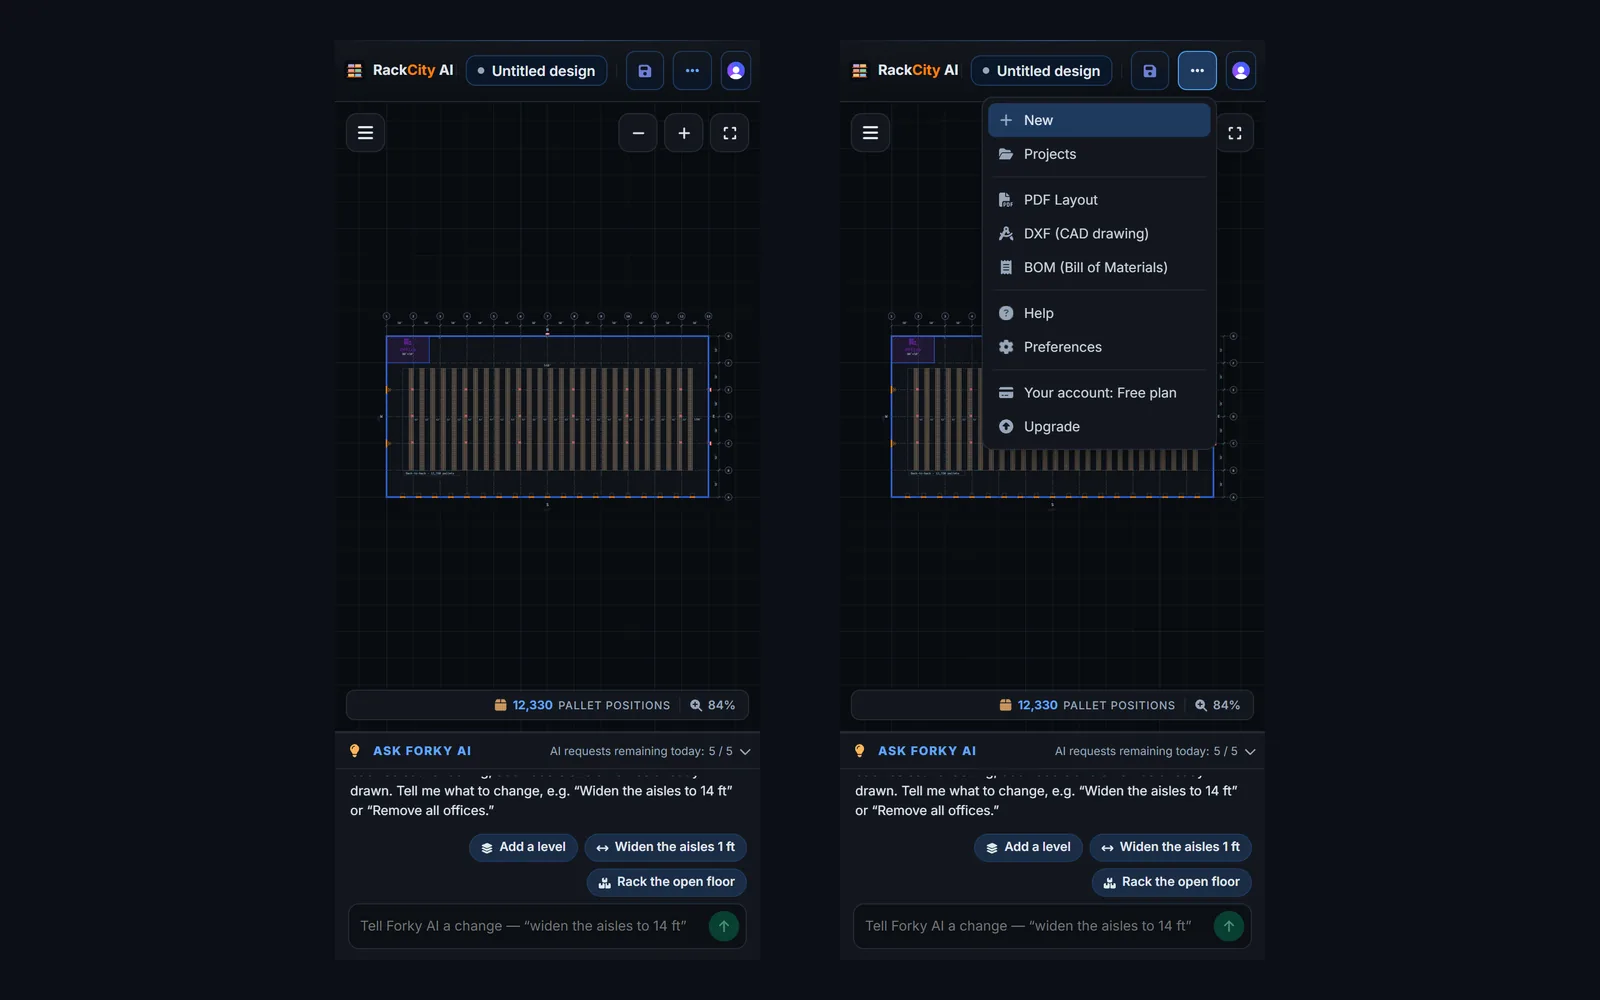Select Your account: Free plan
This screenshot has height=1000, width=1600.
click(x=1099, y=393)
